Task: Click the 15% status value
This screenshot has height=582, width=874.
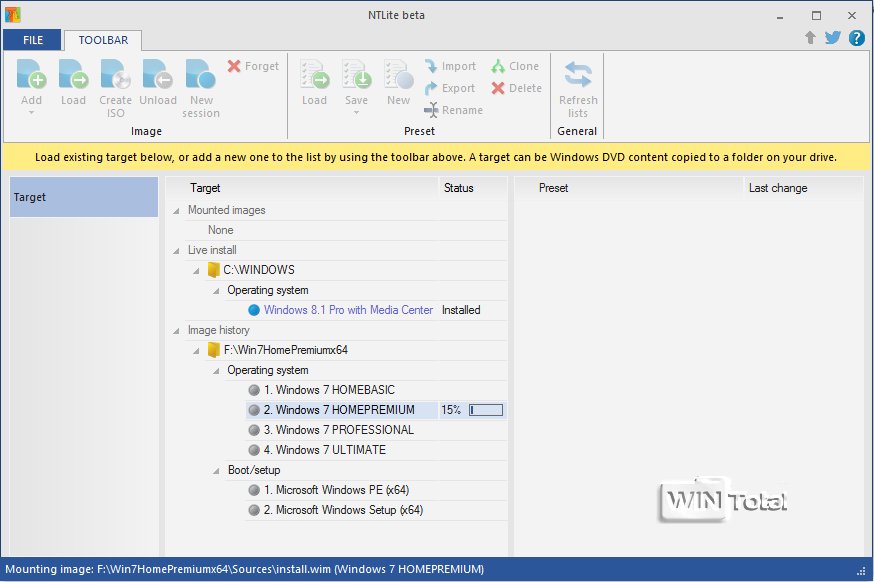Action: pyautogui.click(x=451, y=410)
